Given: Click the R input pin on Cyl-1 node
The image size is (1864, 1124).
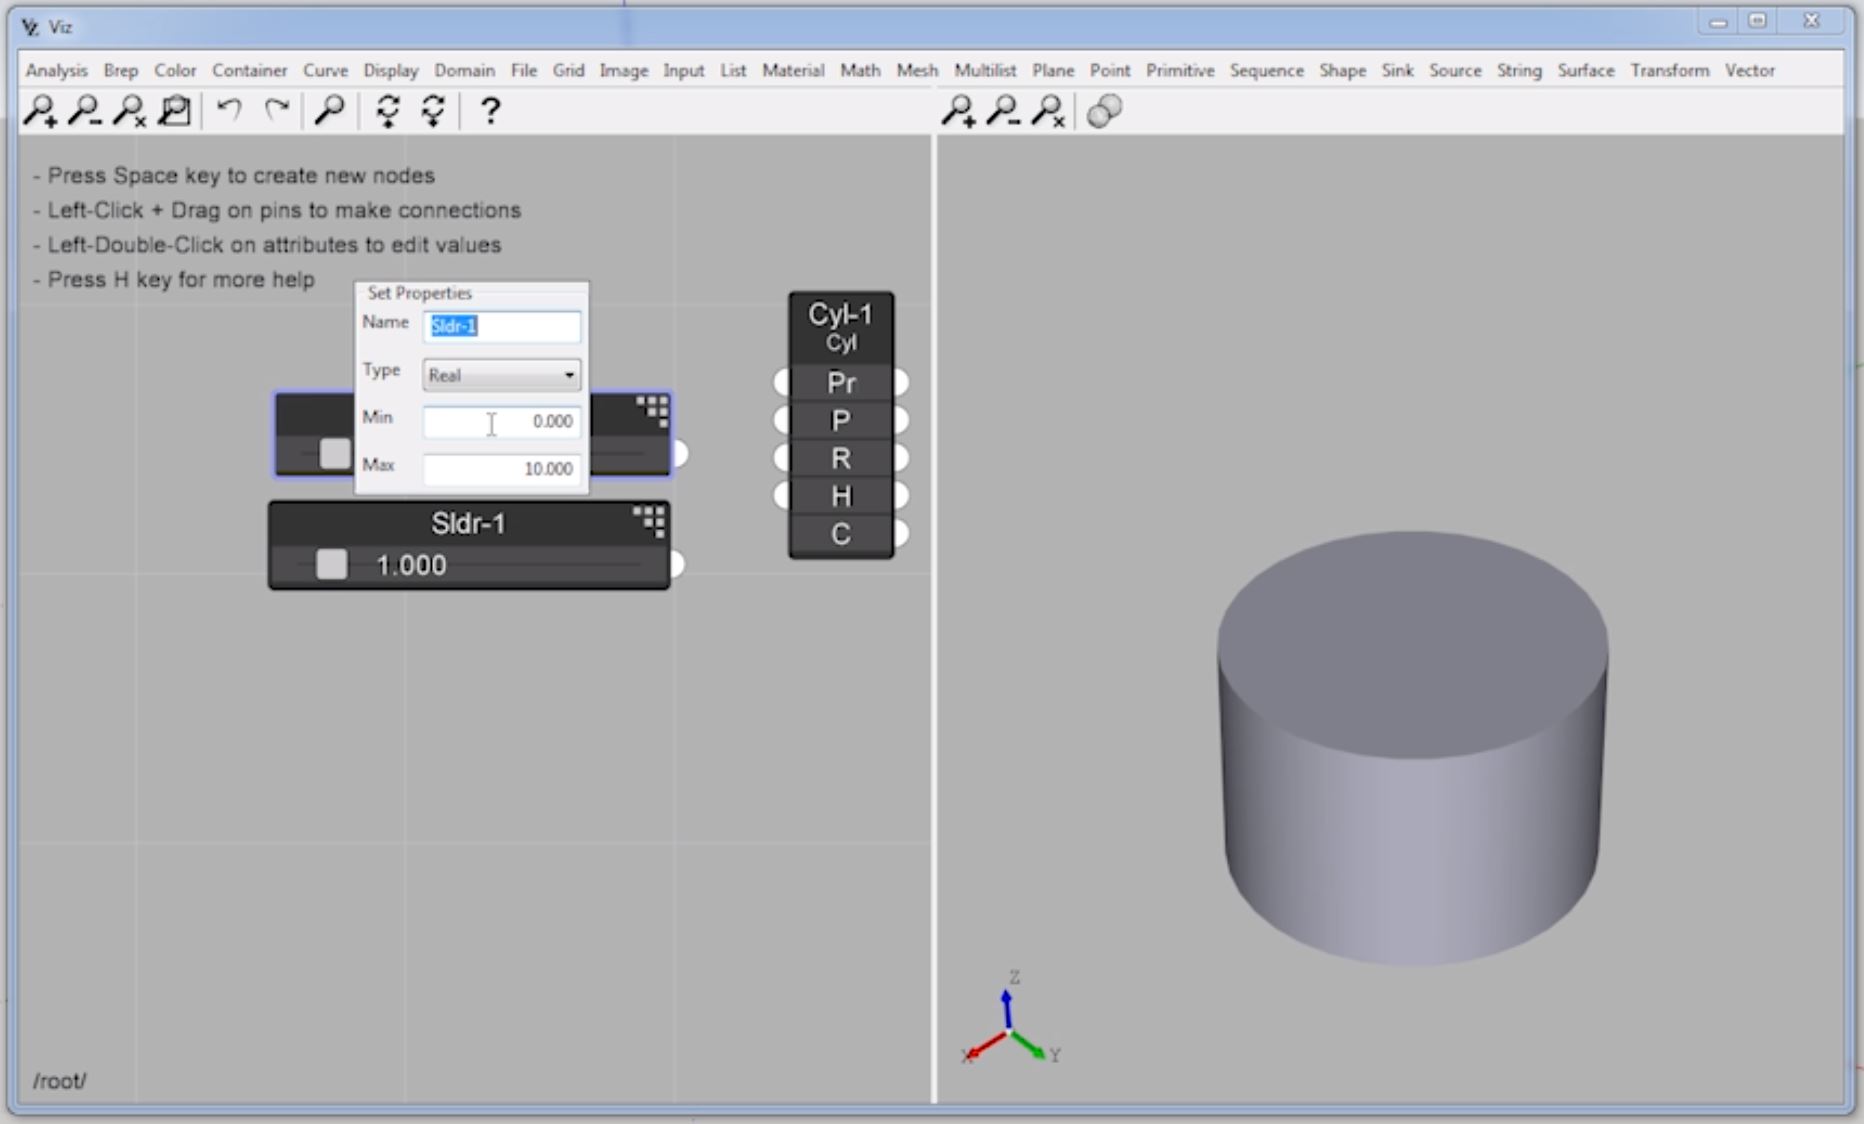Looking at the screenshot, I should pyautogui.click(x=781, y=458).
